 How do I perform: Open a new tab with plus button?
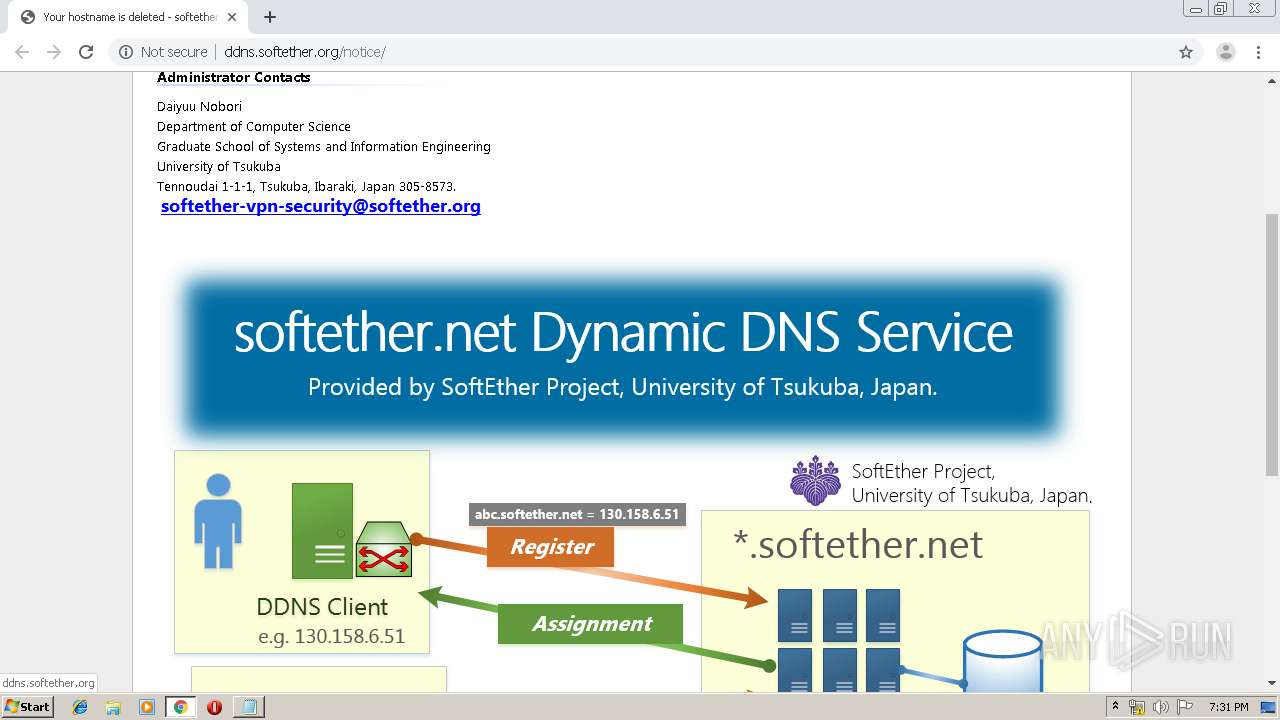(x=270, y=17)
